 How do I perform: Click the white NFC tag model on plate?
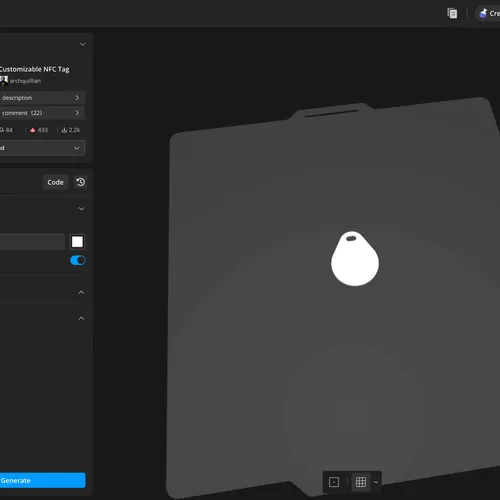tap(355, 259)
